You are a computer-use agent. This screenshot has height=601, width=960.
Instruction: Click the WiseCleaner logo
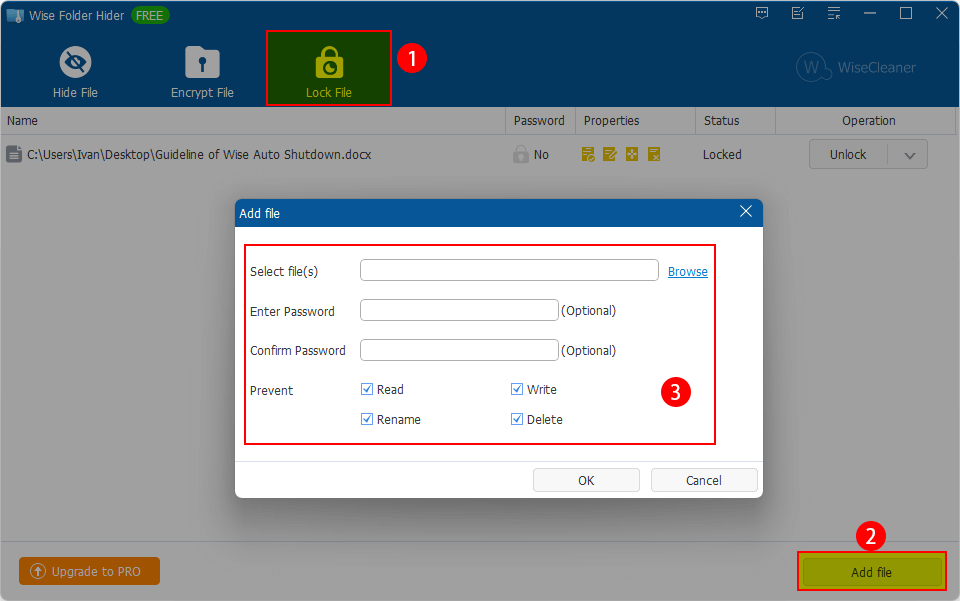856,67
